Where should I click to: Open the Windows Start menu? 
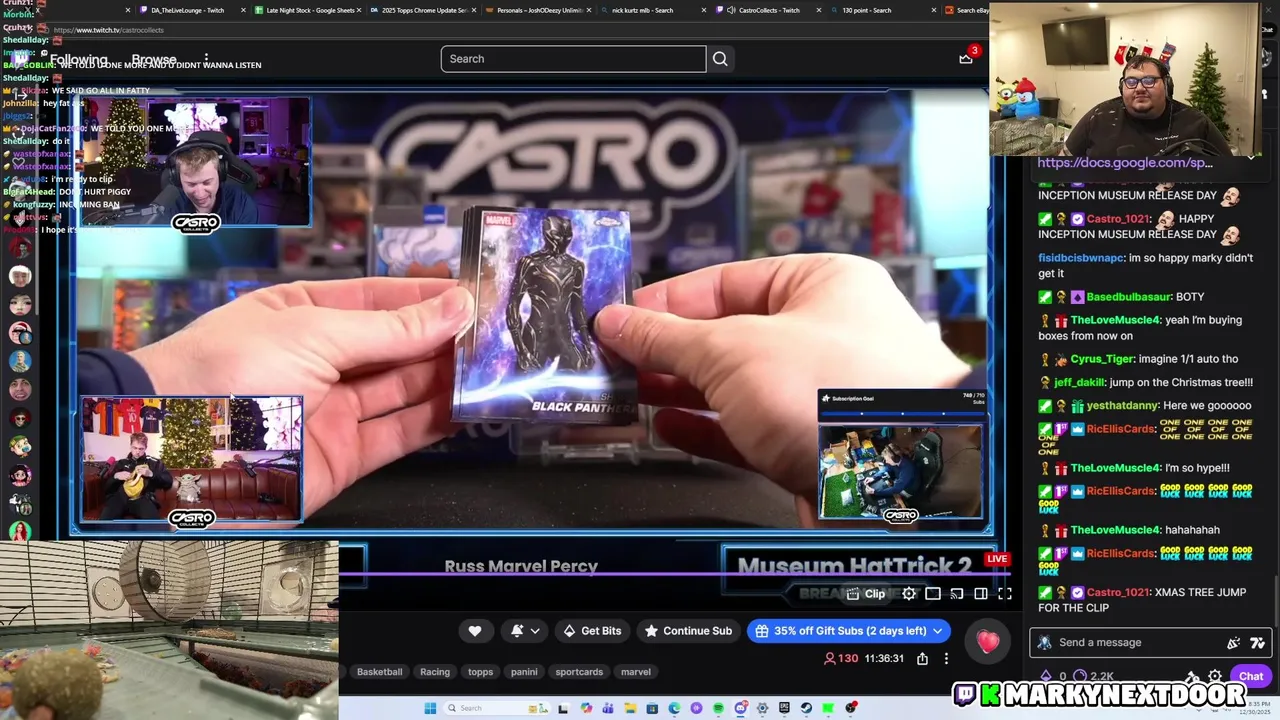[430, 708]
